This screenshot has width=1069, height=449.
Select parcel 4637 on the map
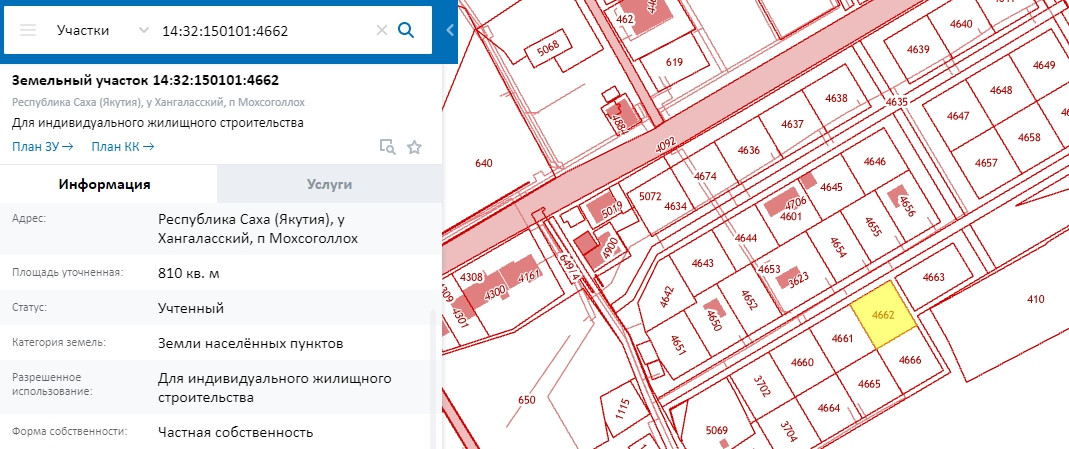pos(793,125)
